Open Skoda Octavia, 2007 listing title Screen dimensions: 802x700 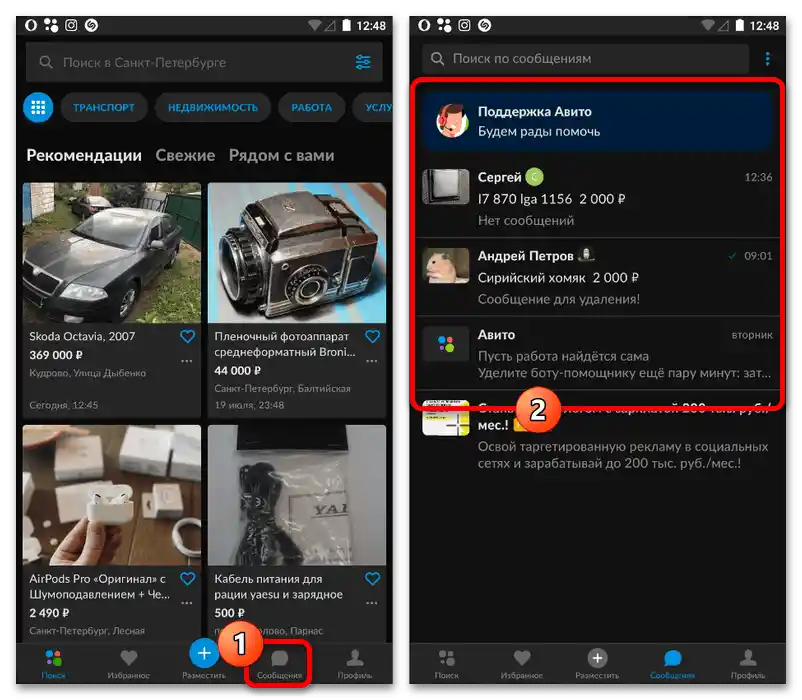82,336
